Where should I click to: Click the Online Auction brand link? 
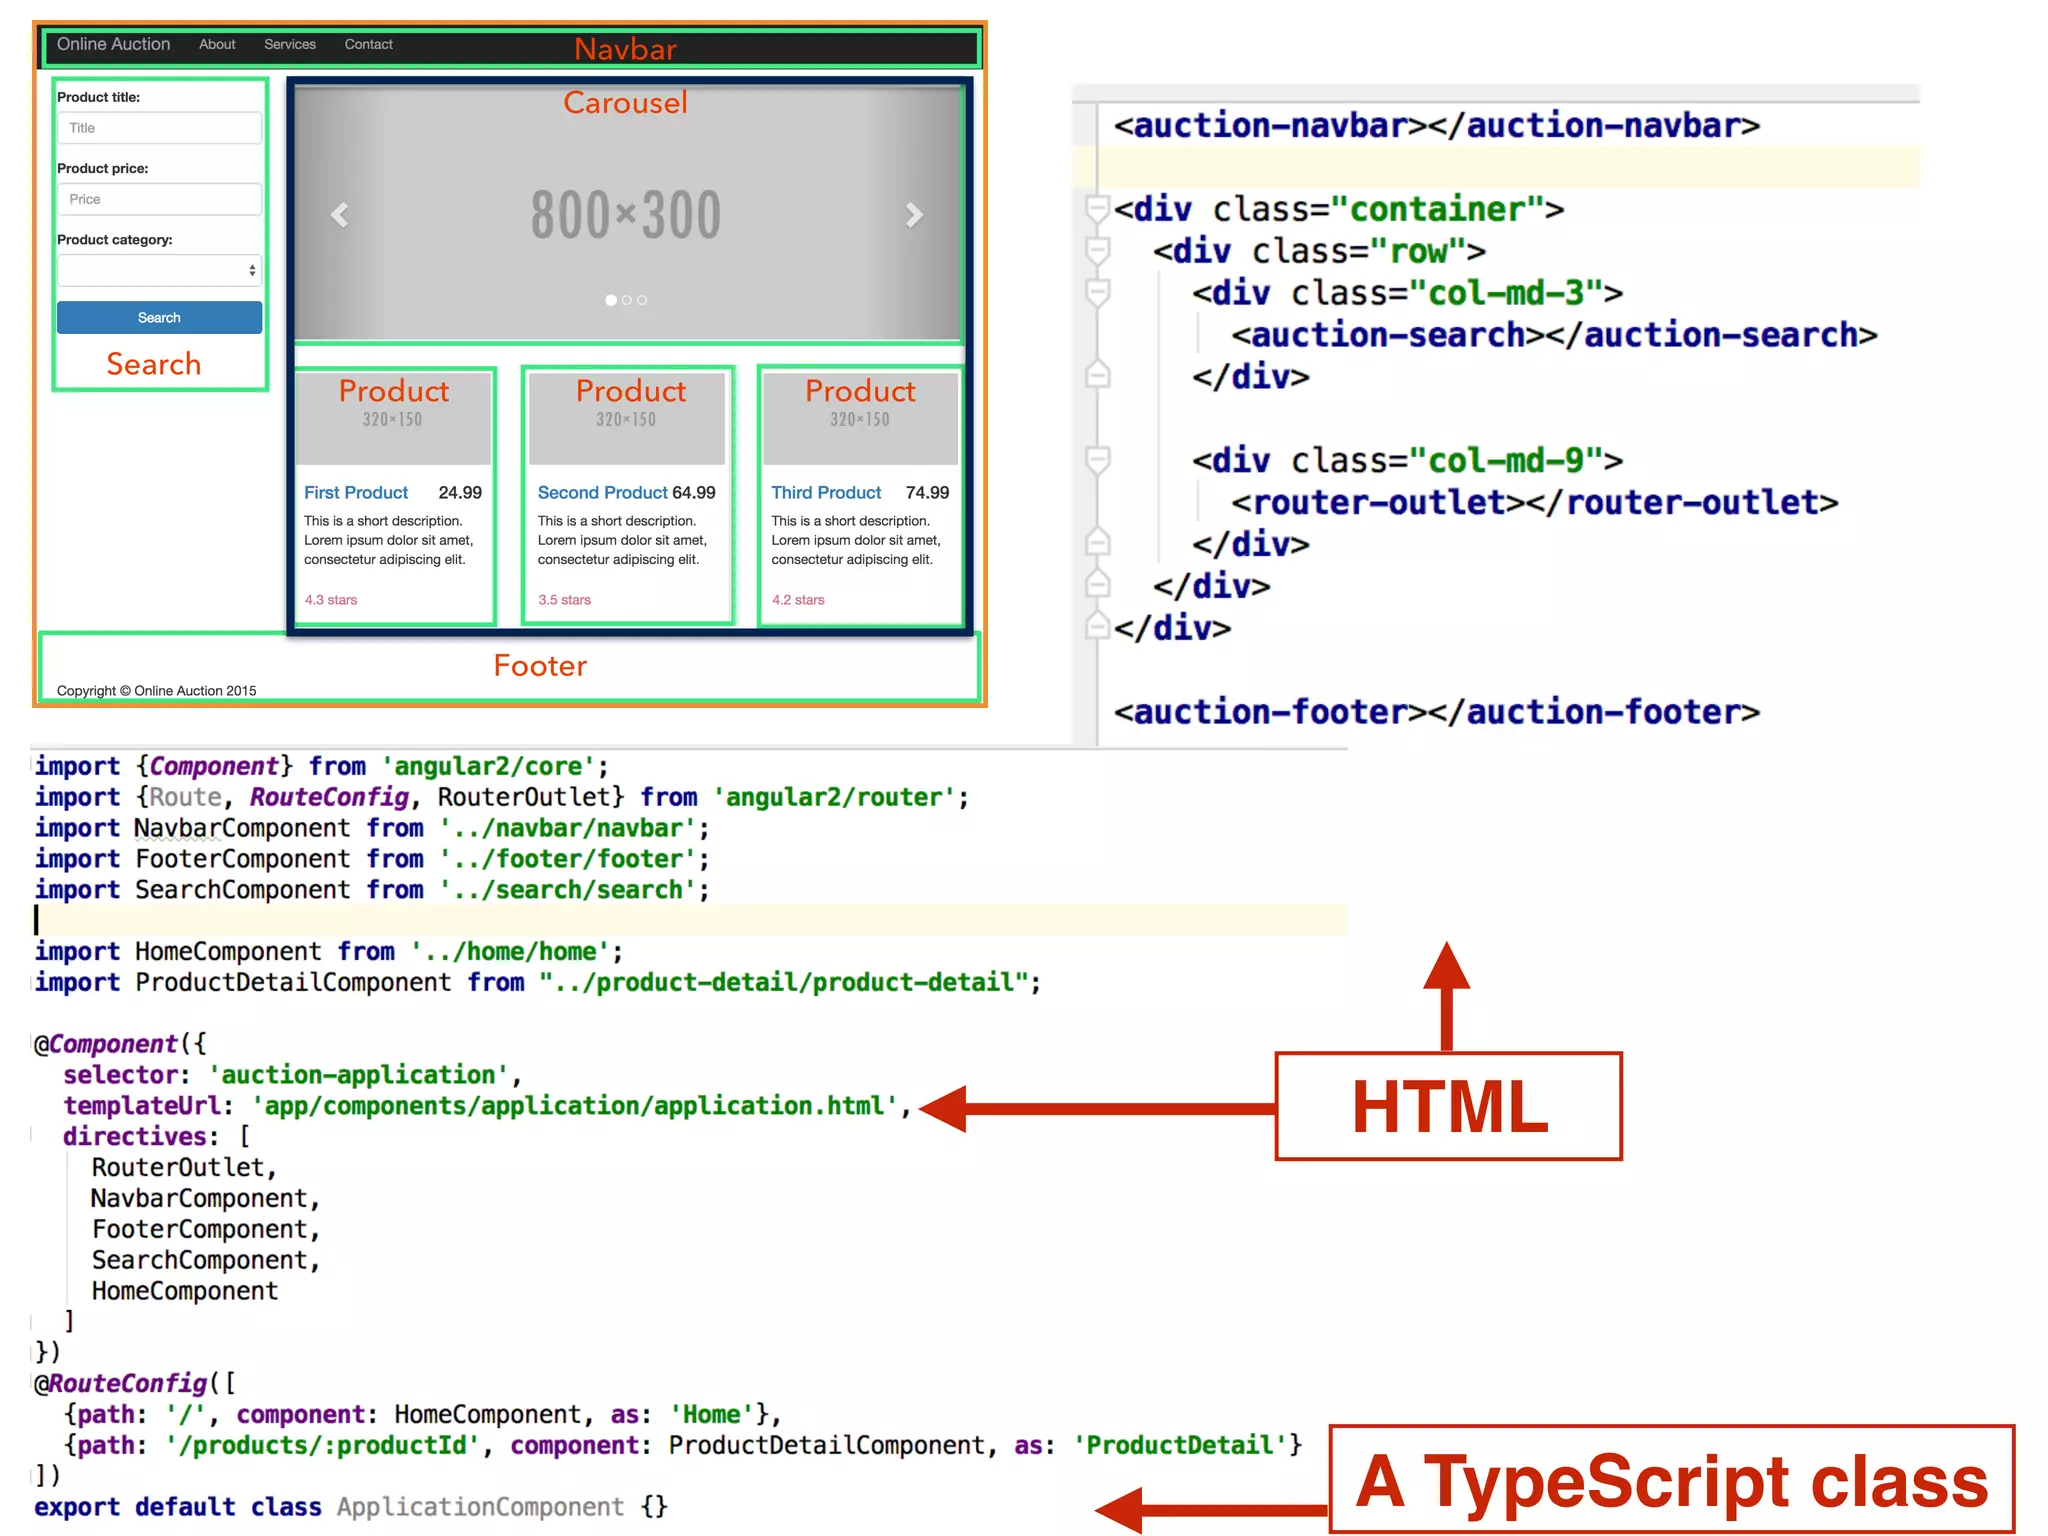[x=113, y=44]
